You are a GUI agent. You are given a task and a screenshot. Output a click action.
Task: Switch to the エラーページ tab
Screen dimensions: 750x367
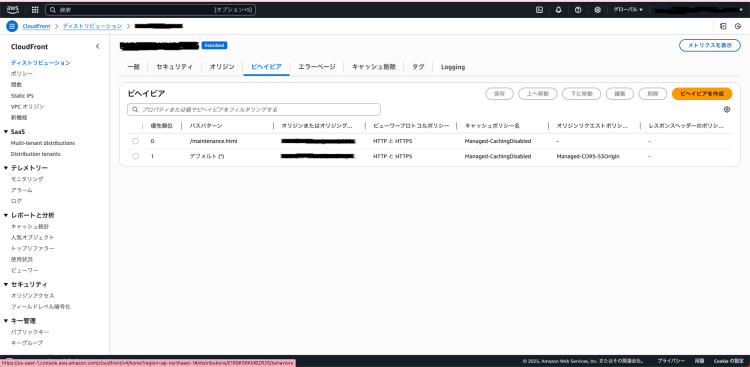click(317, 67)
